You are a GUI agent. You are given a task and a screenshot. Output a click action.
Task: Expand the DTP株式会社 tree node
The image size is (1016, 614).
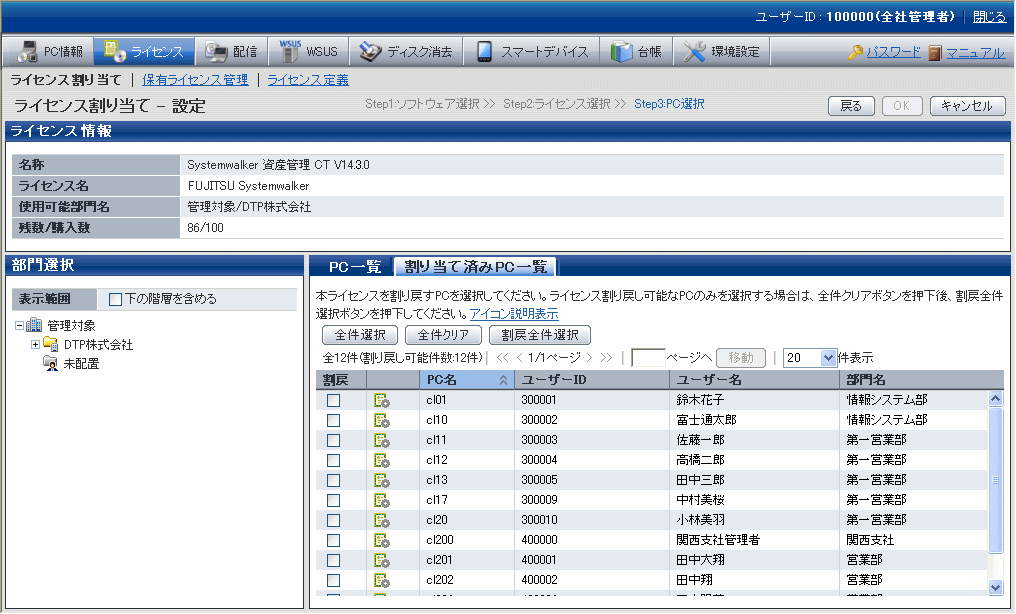coord(36,345)
